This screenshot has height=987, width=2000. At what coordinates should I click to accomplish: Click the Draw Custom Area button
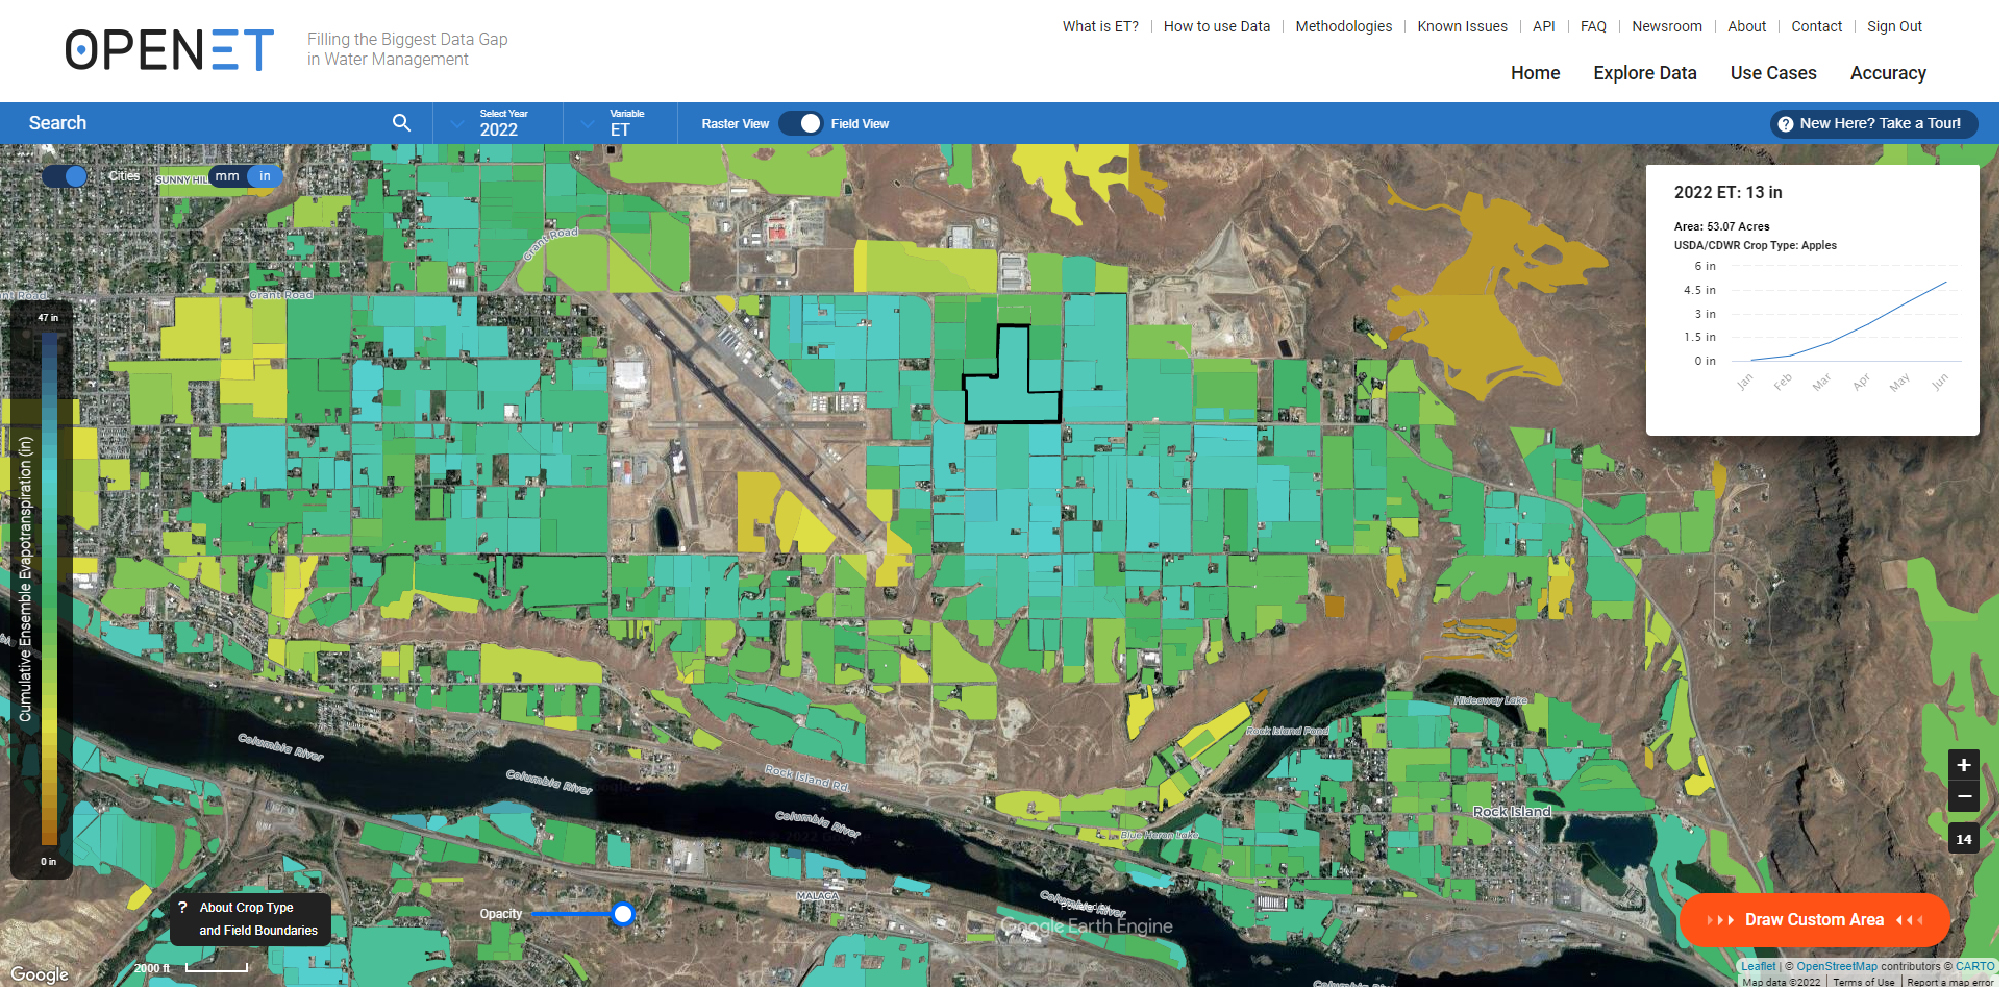(x=1814, y=919)
